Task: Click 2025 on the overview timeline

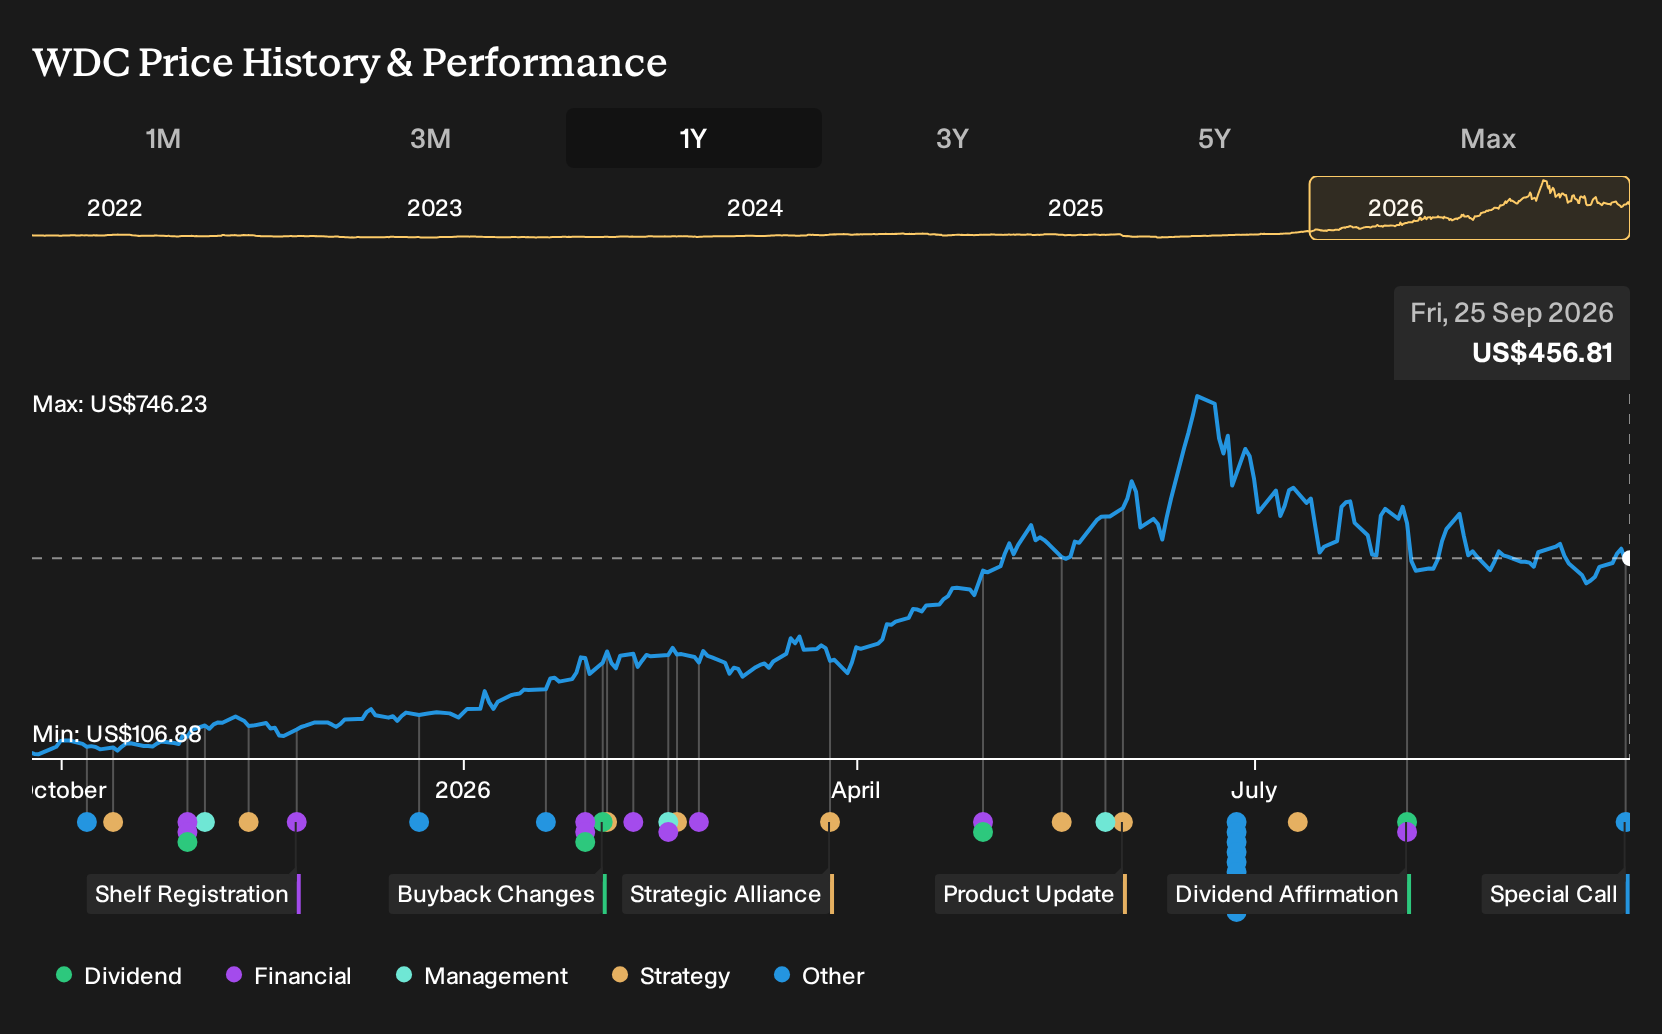Action: point(1075,208)
